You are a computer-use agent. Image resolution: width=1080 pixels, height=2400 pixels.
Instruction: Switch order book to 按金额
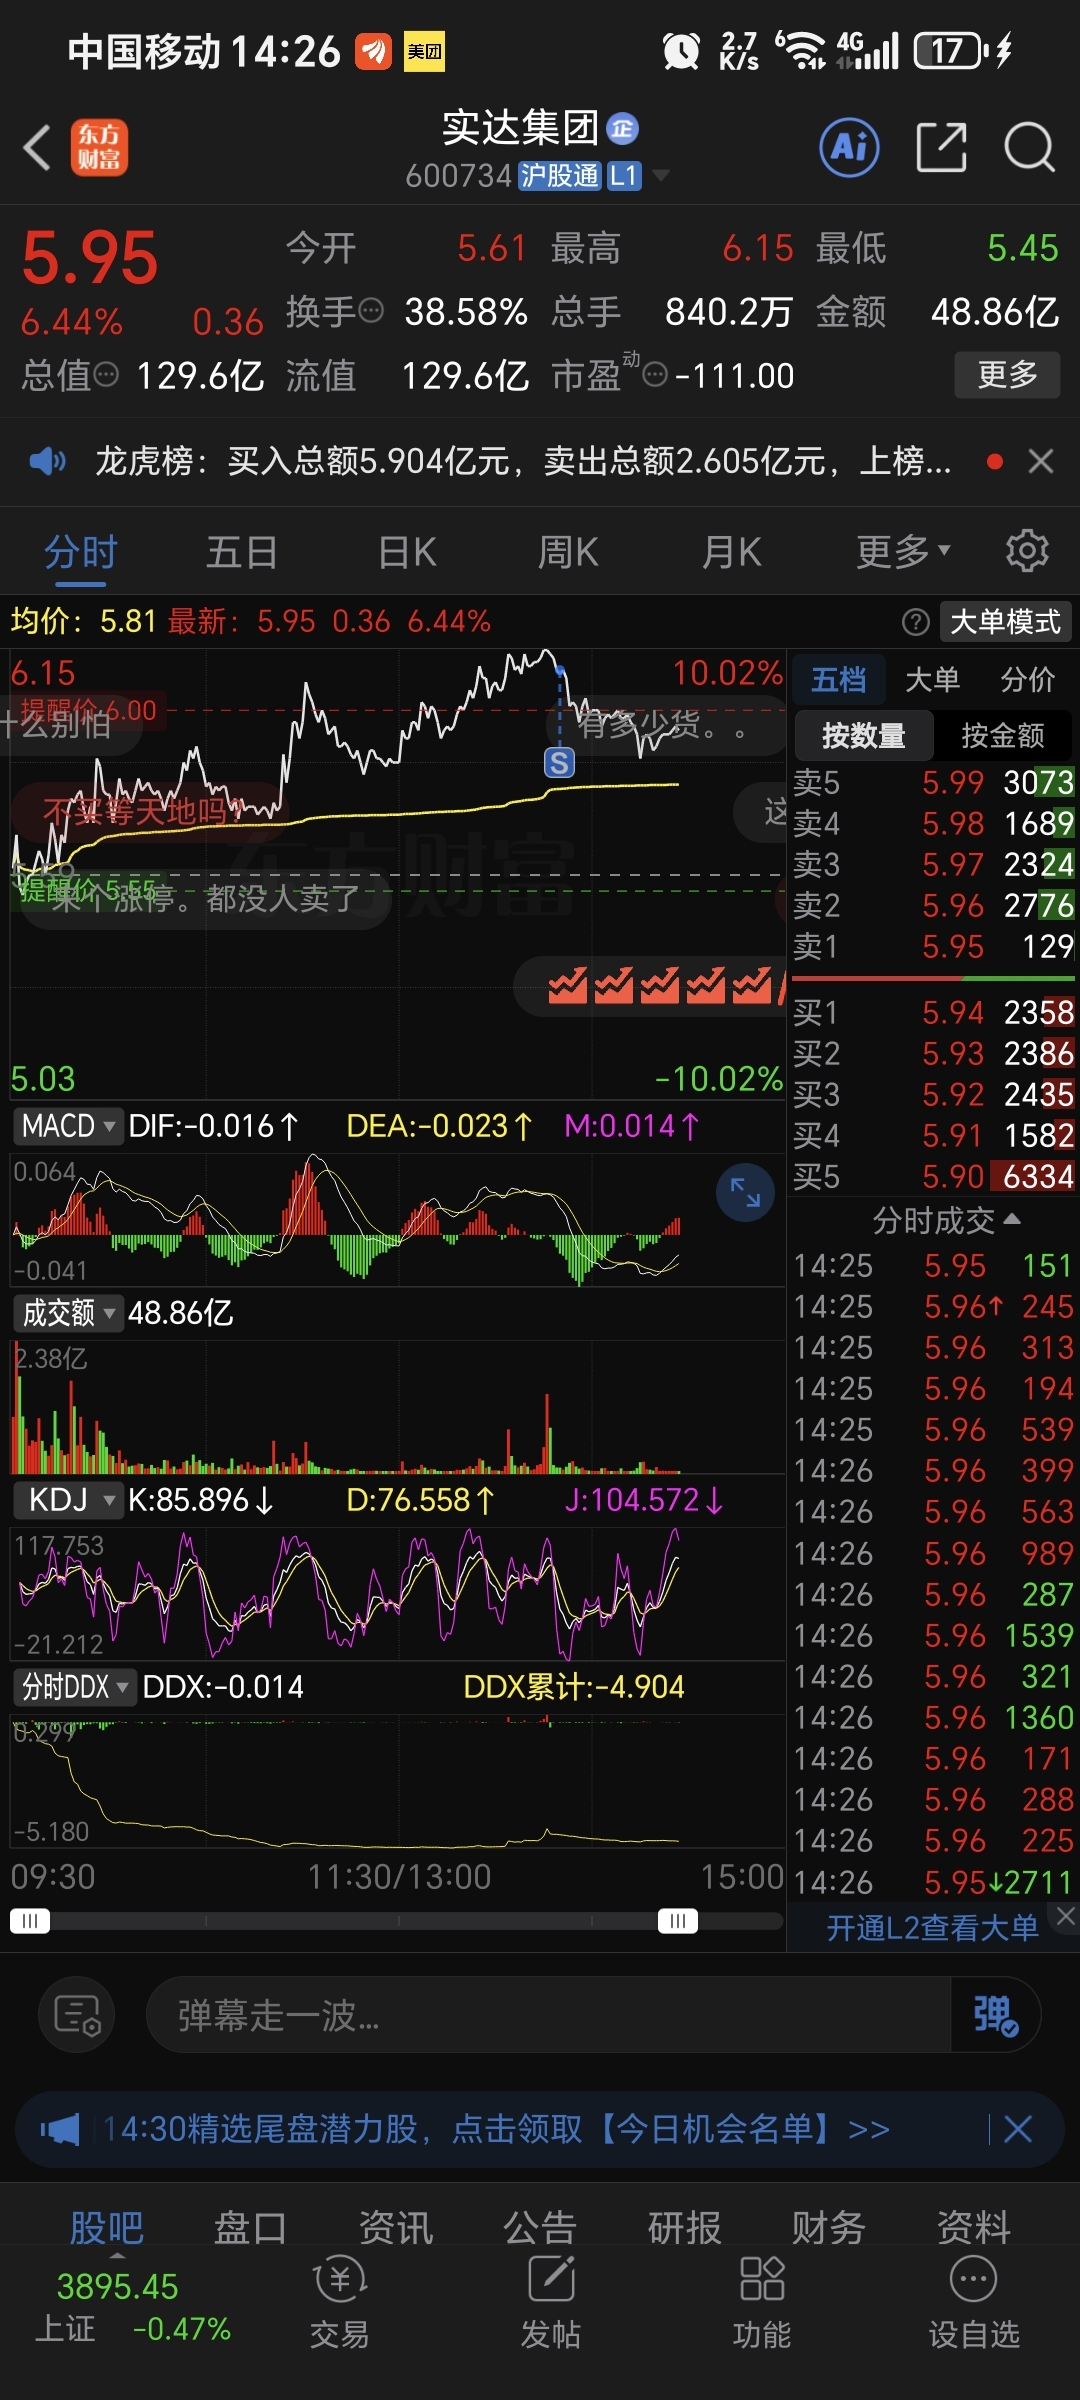tap(1002, 736)
